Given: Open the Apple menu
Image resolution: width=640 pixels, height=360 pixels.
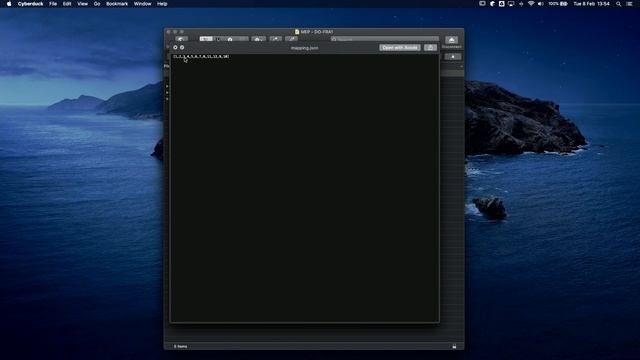Looking at the screenshot, I should click(x=9, y=4).
